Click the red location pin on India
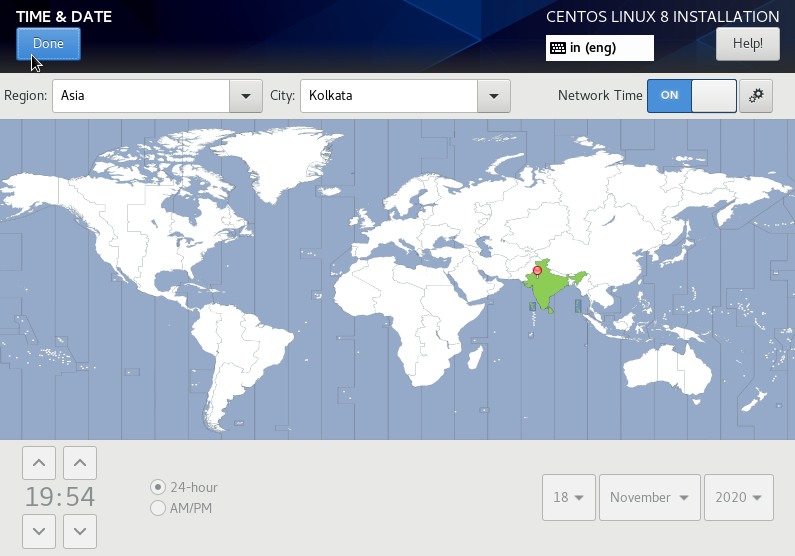Screen dimensions: 795x556 pyautogui.click(x=537, y=271)
